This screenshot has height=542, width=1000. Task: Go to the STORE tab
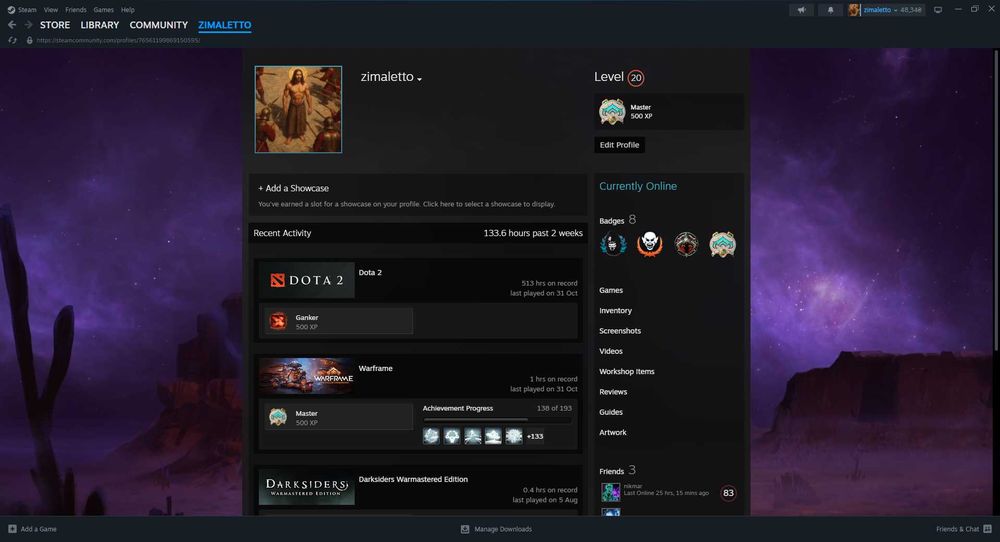[x=55, y=25]
